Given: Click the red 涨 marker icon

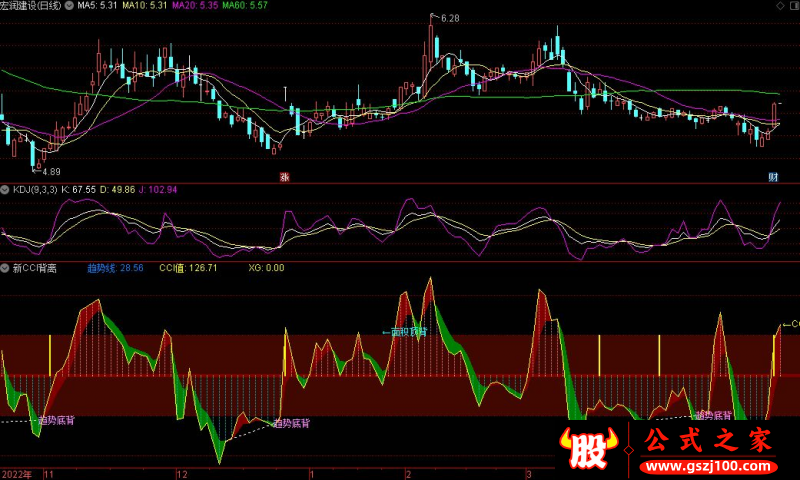Looking at the screenshot, I should [284, 177].
